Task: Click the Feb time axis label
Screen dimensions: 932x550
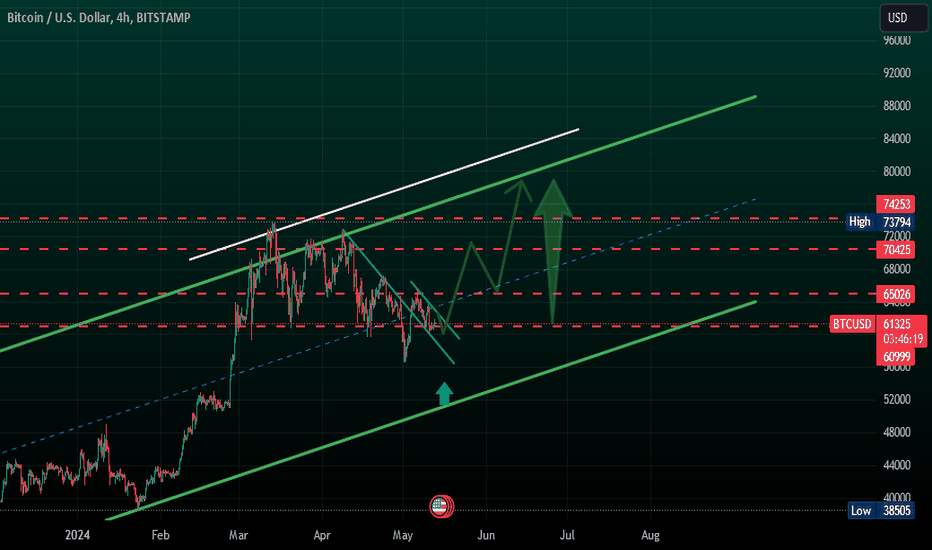Action: [x=160, y=535]
